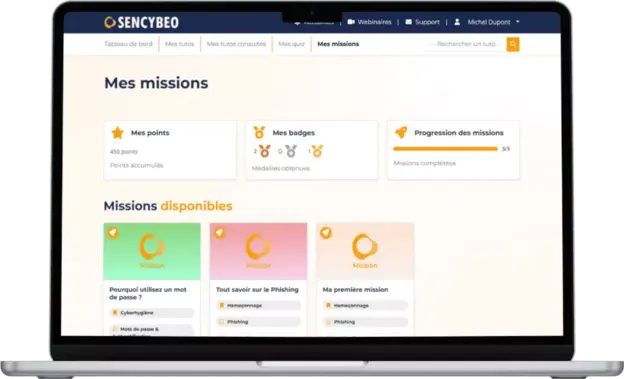This screenshot has height=379, width=624.
Task: Click the missions progress bar
Action: click(445, 149)
